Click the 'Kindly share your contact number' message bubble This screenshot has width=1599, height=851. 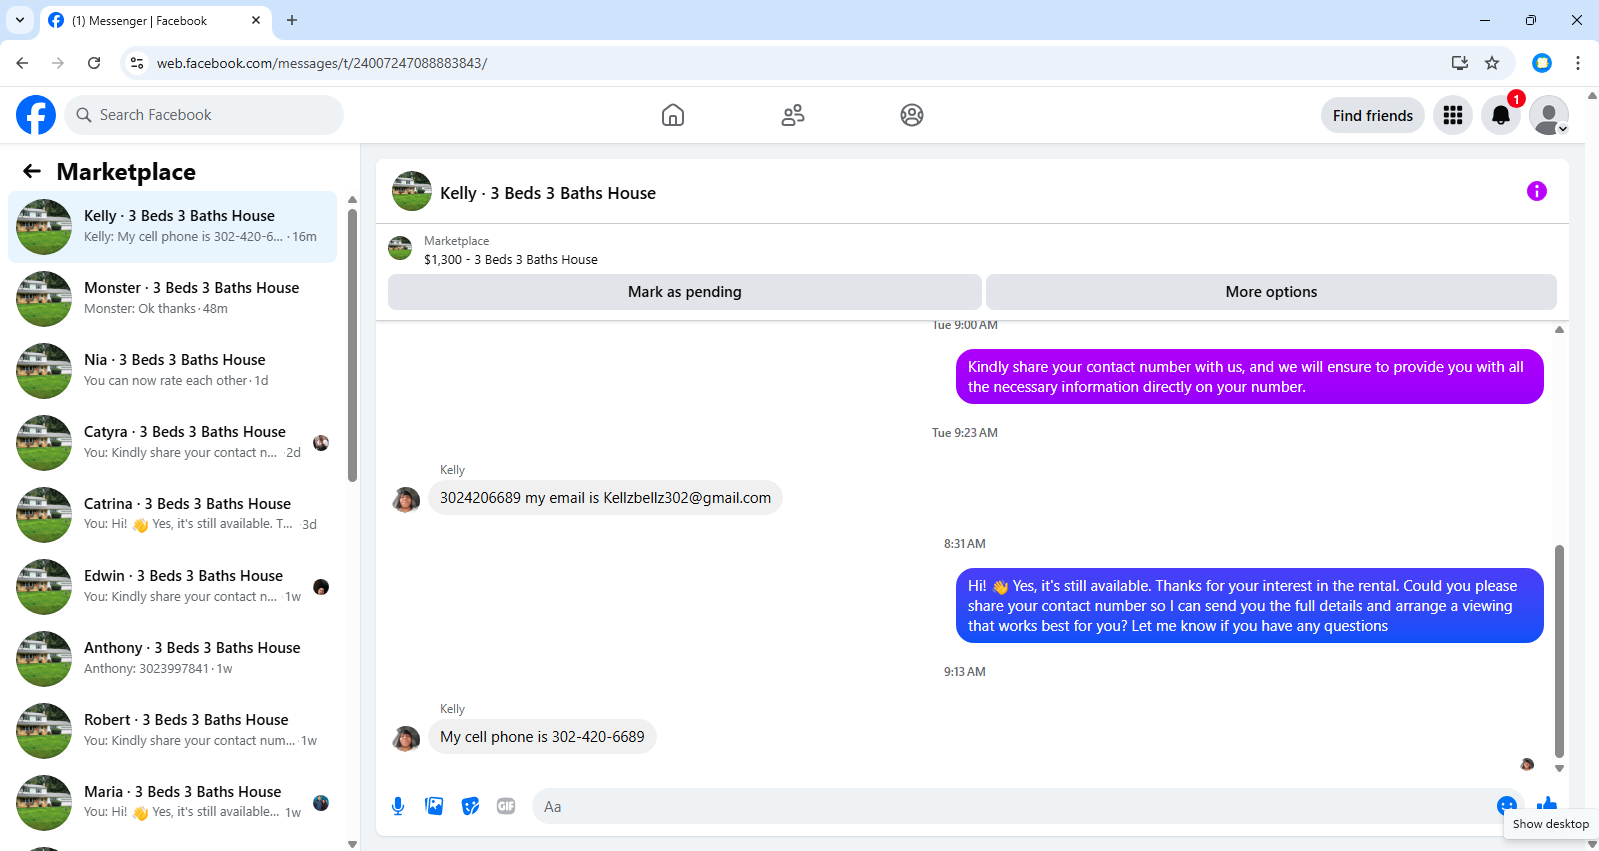pyautogui.click(x=1249, y=377)
